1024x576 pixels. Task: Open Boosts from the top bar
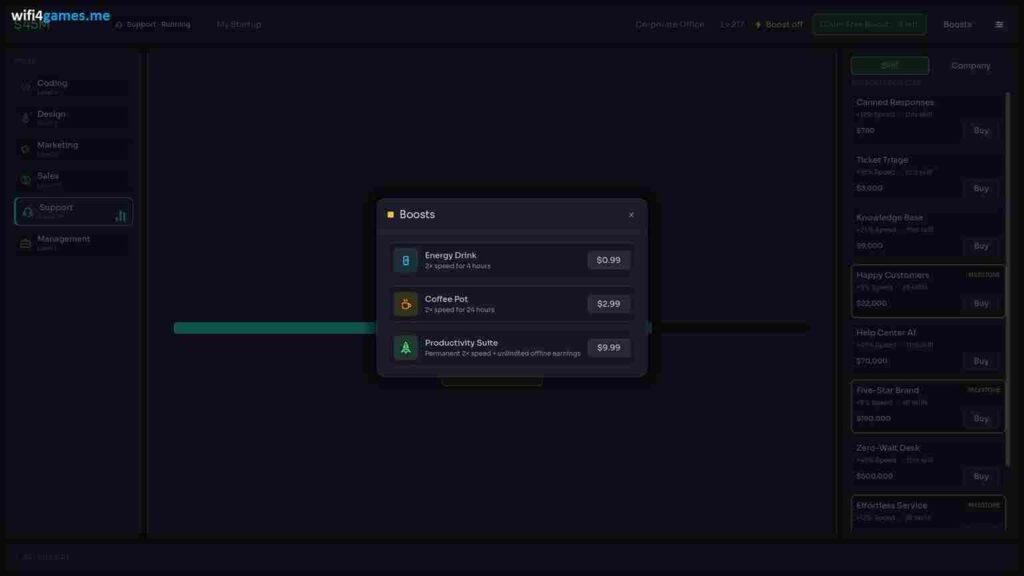point(957,25)
